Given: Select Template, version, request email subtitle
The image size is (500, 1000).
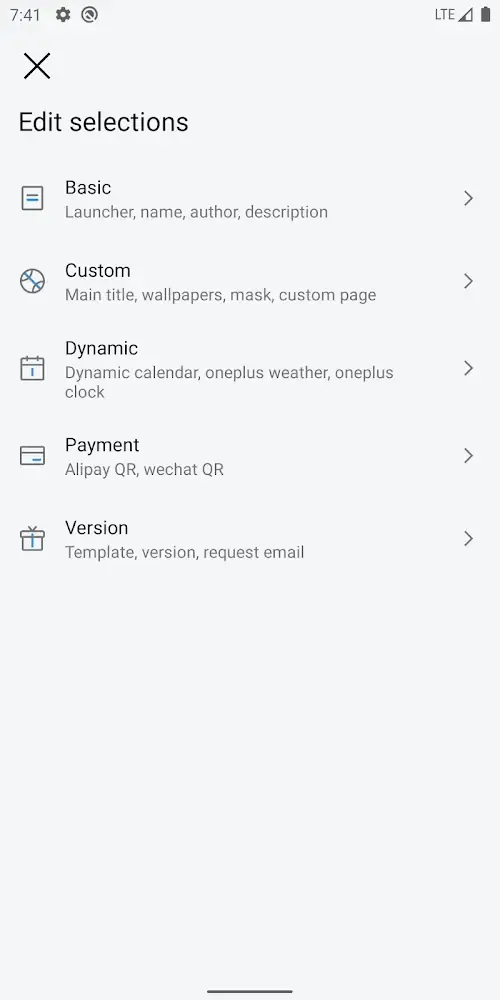Looking at the screenshot, I should pos(184,552).
